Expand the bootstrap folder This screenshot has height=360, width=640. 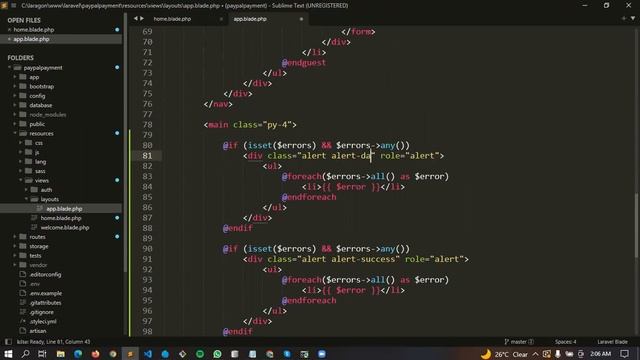(15, 87)
